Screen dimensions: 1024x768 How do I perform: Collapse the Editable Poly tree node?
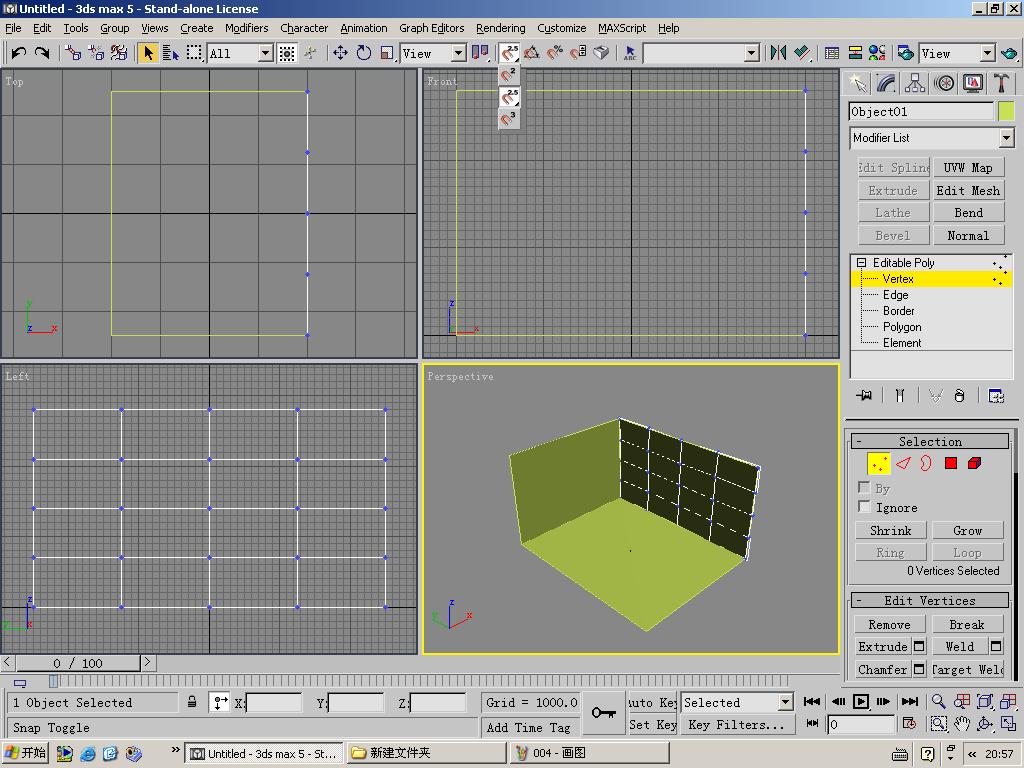pyautogui.click(x=861, y=263)
